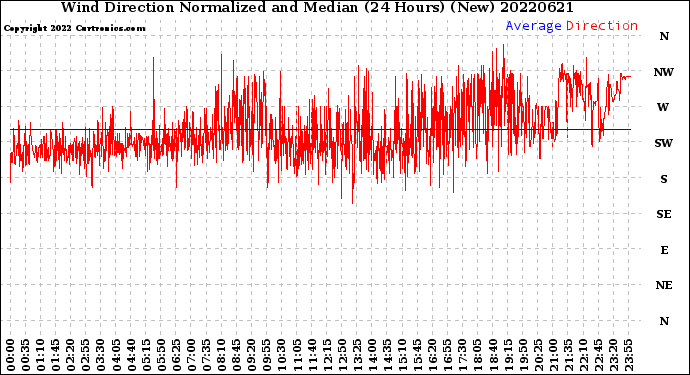Click the 19:50 time label
Screen dimensions: 690x375
coord(523,356)
